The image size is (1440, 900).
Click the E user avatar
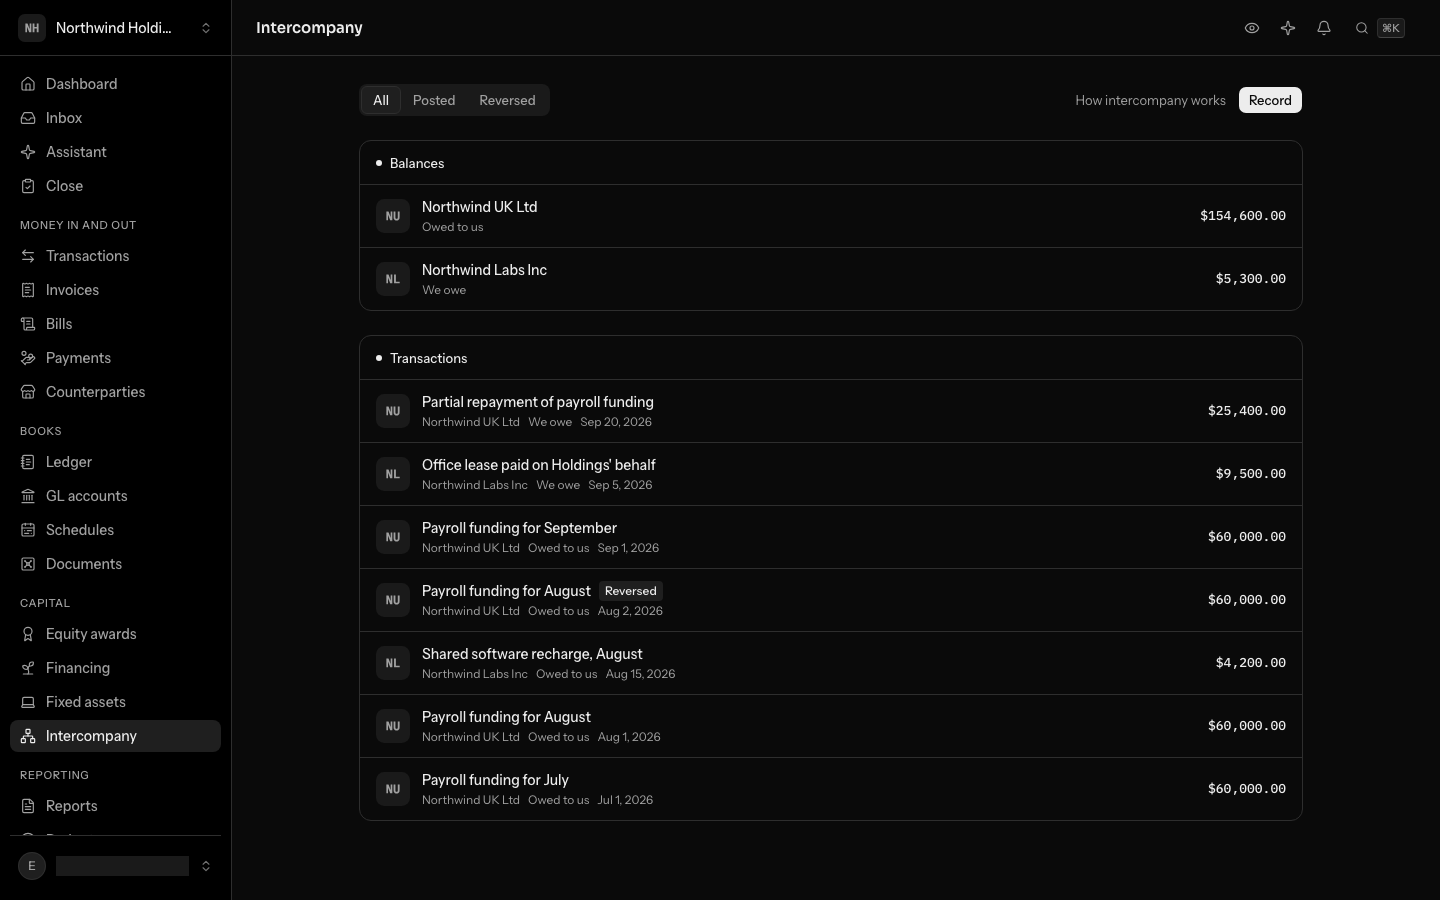[32, 866]
